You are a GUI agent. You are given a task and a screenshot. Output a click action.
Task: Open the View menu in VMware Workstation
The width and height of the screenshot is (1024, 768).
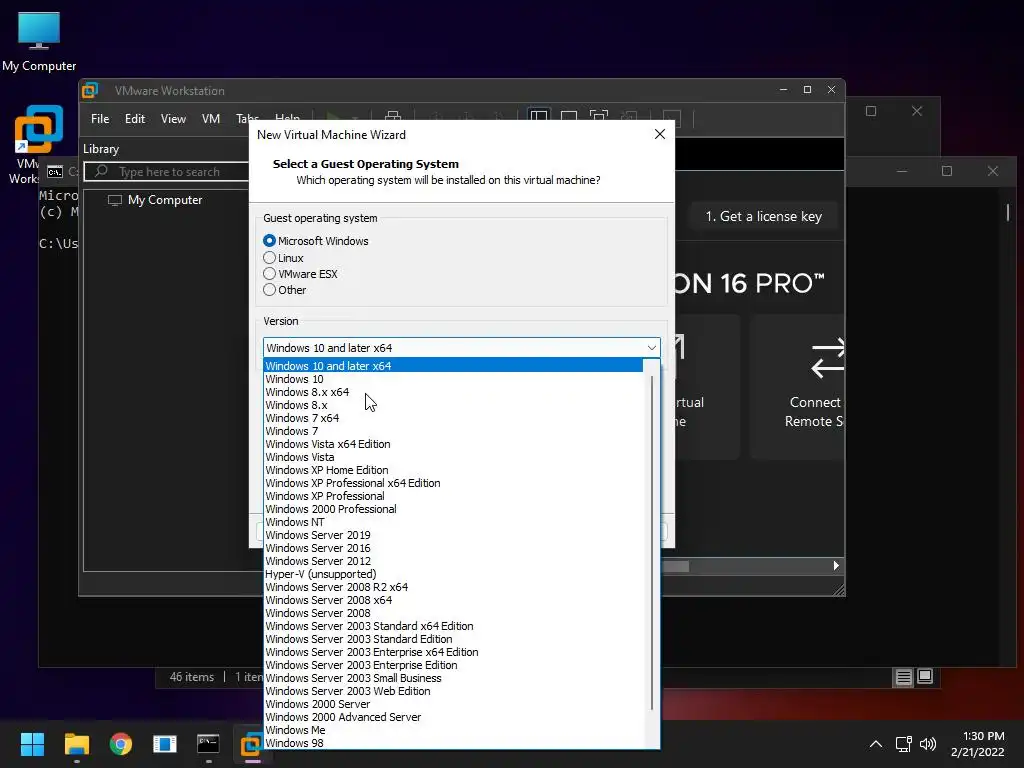[x=173, y=119]
